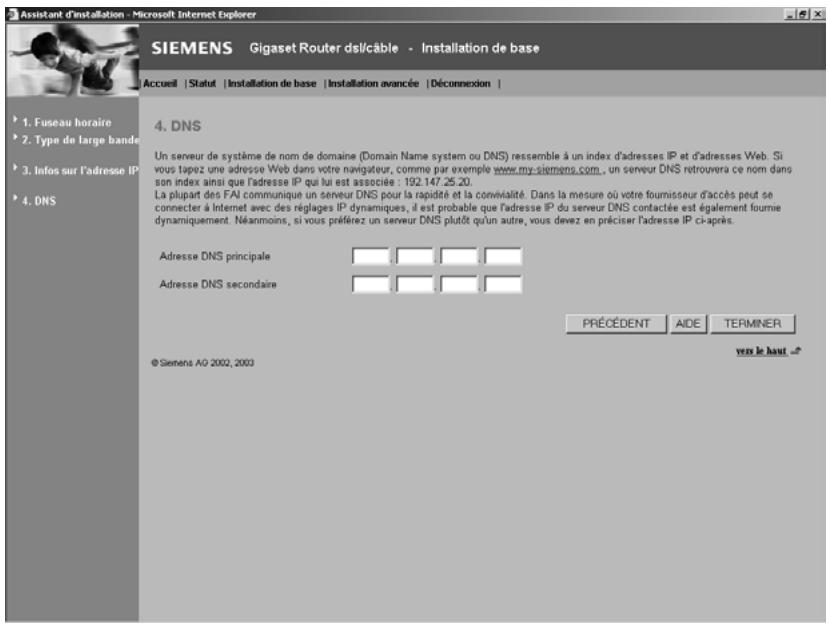Select step 3. Infos sur l'adresse IP
The height and width of the screenshot is (625, 829).
pyautogui.click(x=80, y=171)
